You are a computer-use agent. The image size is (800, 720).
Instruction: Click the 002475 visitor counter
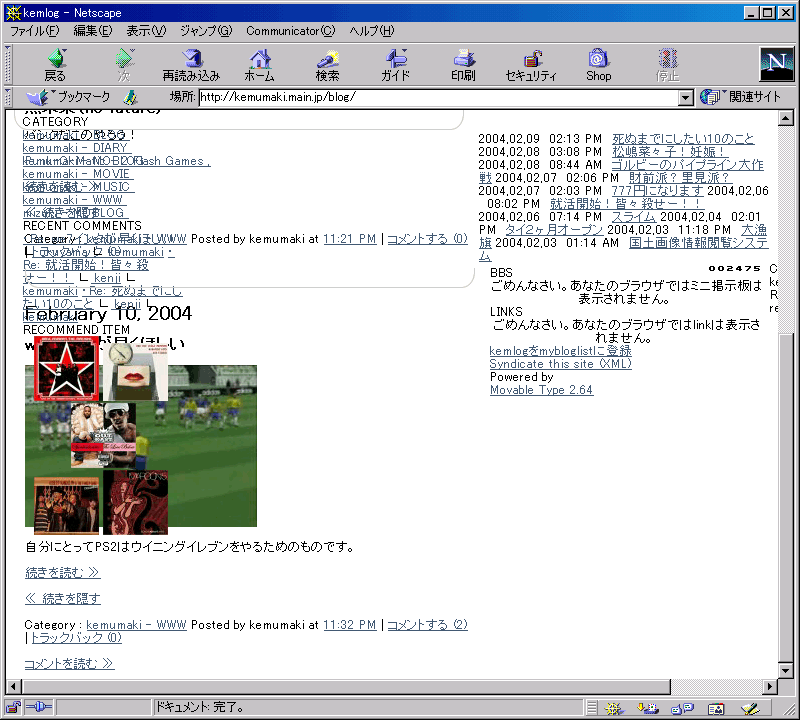coord(734,268)
